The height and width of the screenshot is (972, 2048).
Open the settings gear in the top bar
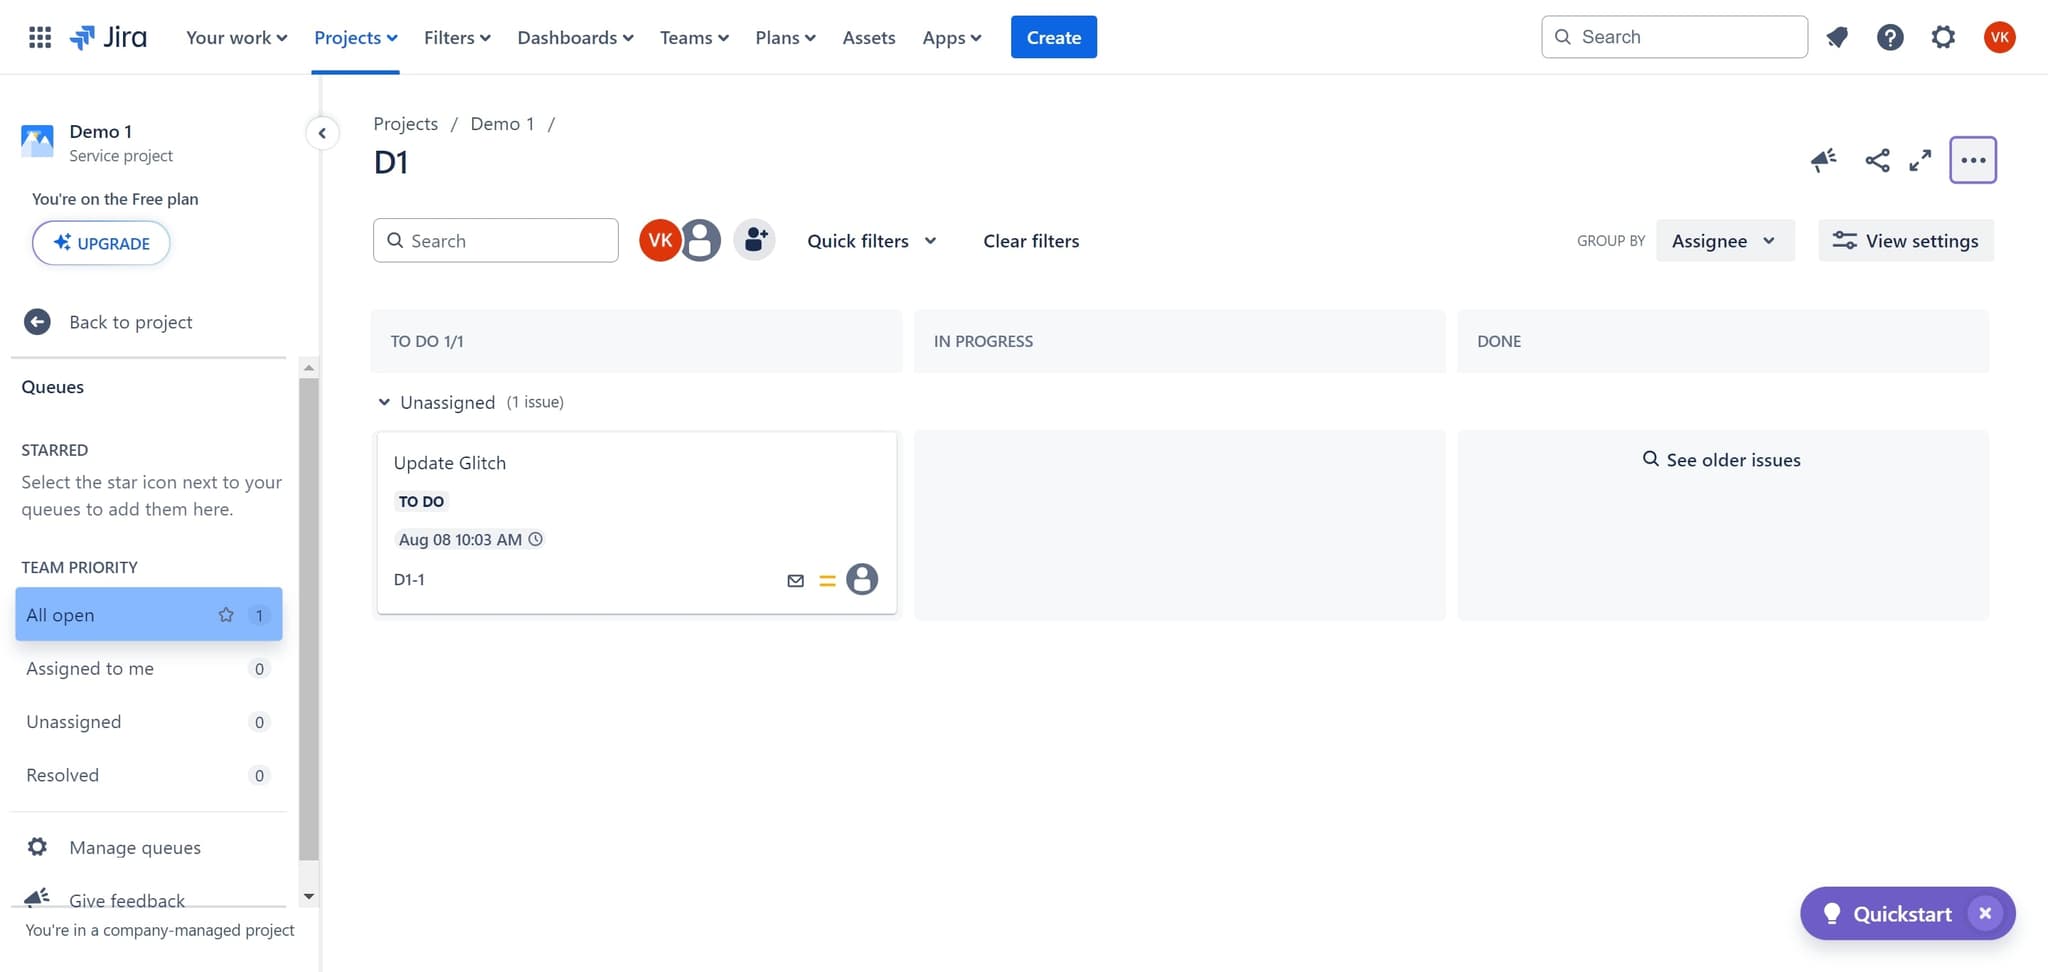point(1942,38)
